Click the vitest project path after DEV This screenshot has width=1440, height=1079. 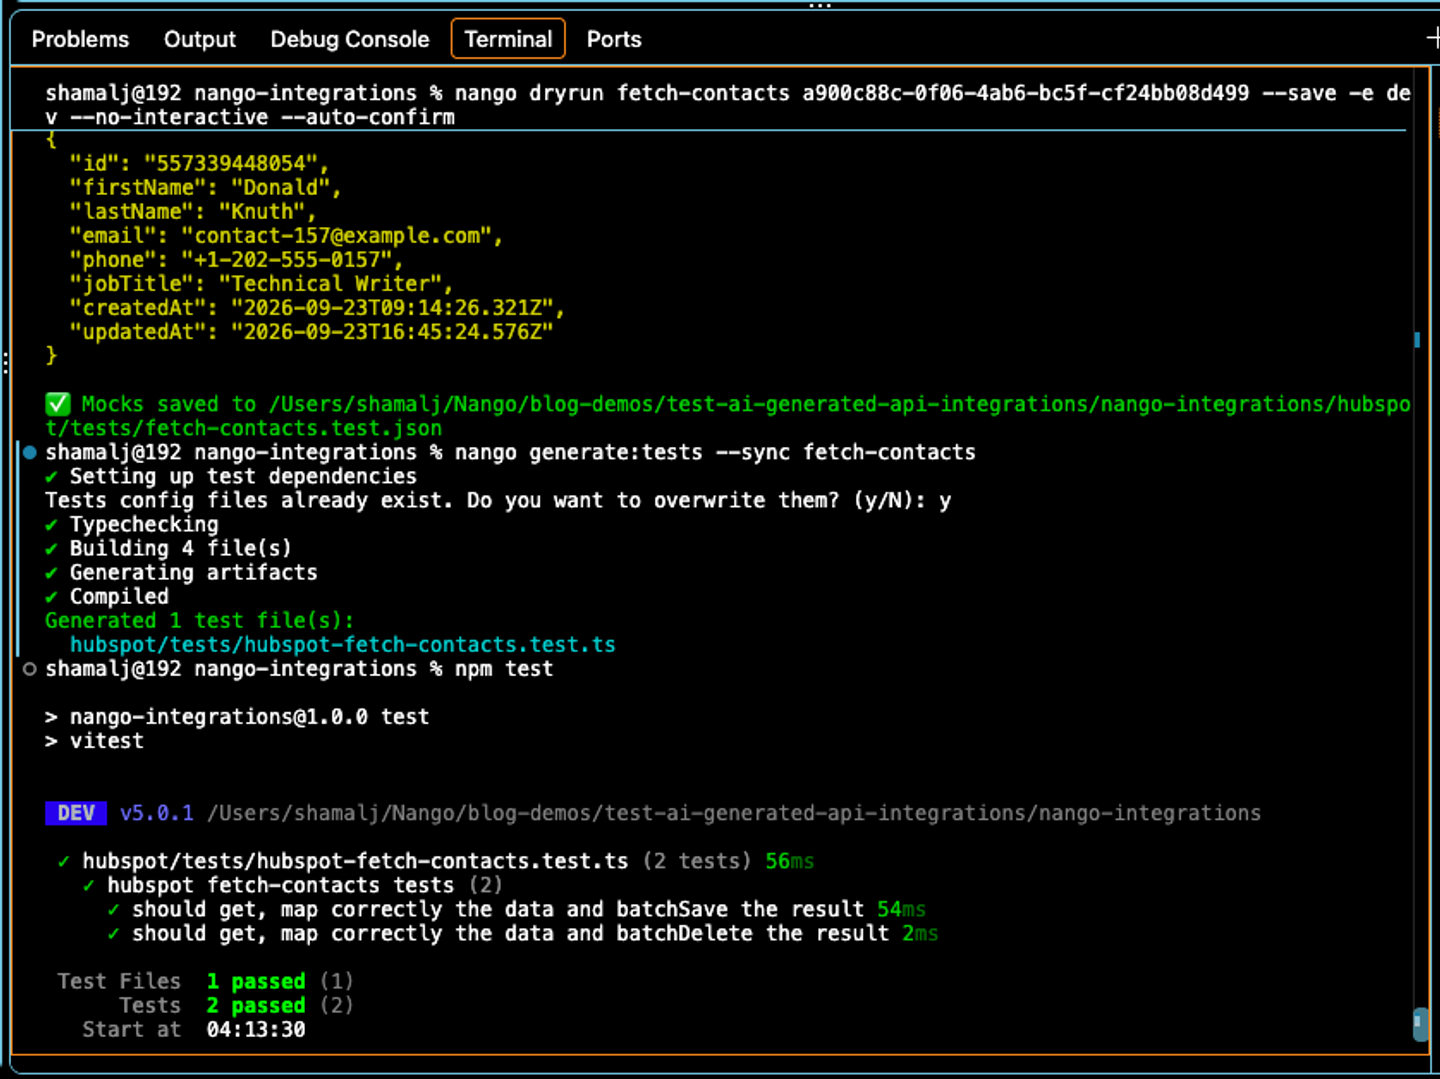pos(734,813)
